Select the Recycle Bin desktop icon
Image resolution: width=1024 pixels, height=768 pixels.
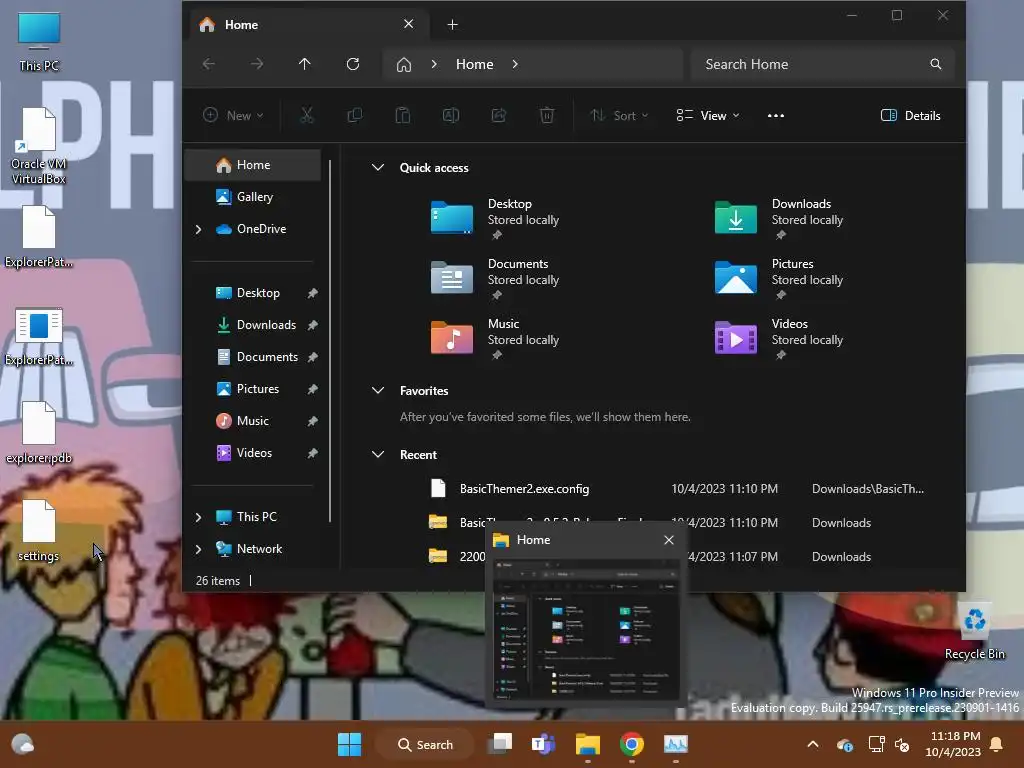pos(975,632)
